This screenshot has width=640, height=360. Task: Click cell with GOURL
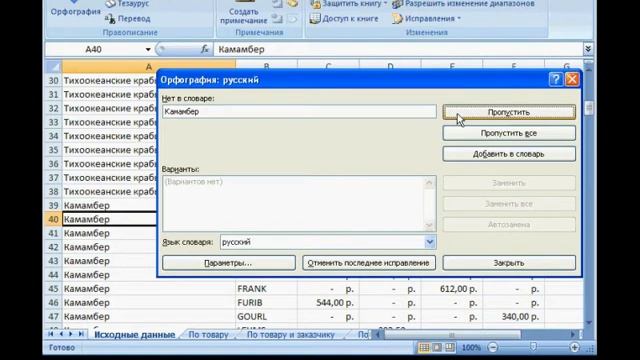[266, 316]
